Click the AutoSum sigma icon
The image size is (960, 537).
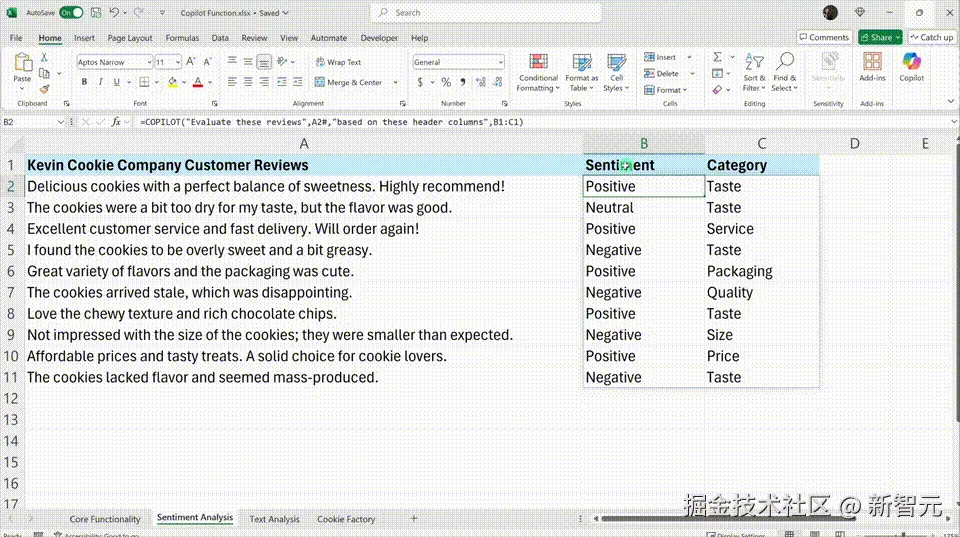[717, 57]
